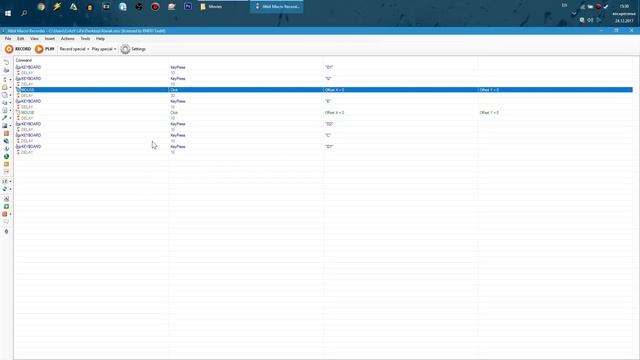This screenshot has height=360, width=640.
Task: Open the Tools menu
Action: 85,39
